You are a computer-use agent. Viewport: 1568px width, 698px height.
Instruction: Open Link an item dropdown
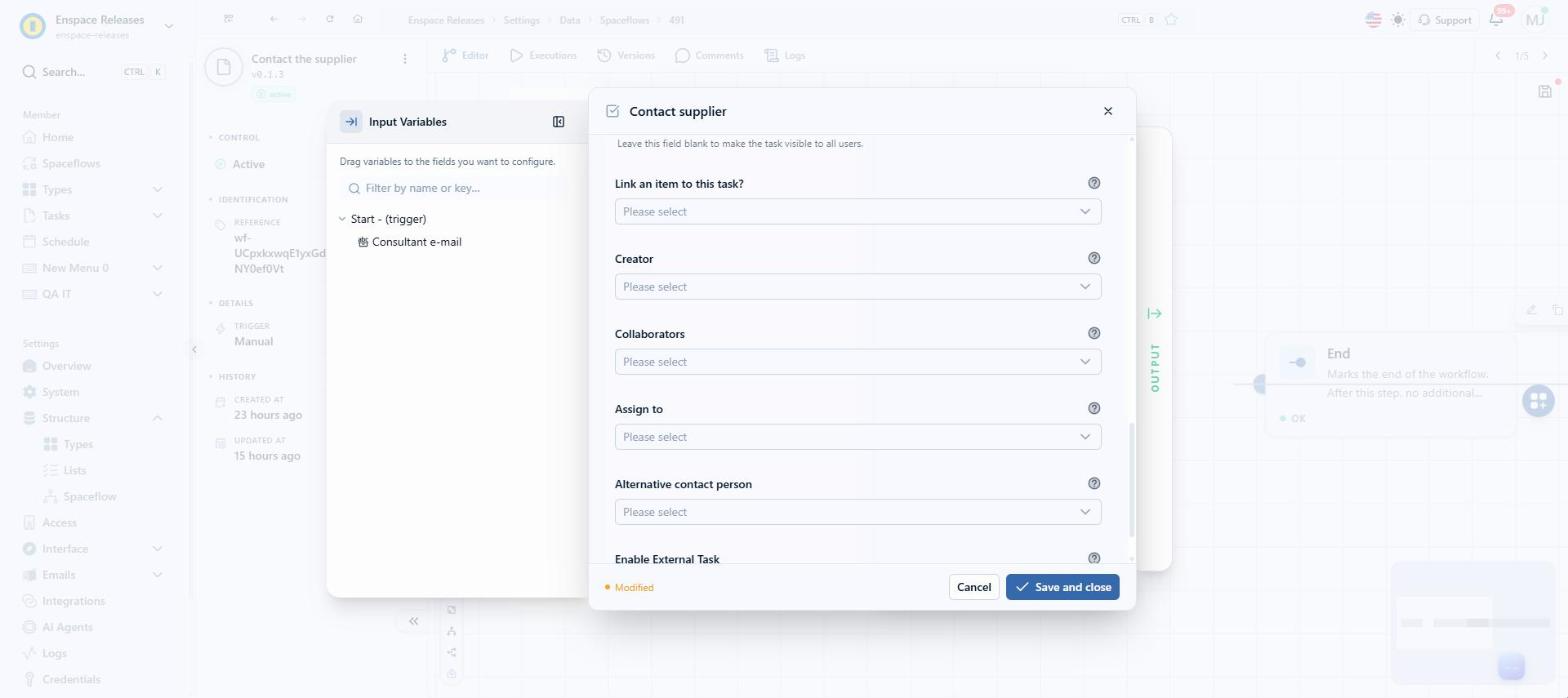pos(858,211)
